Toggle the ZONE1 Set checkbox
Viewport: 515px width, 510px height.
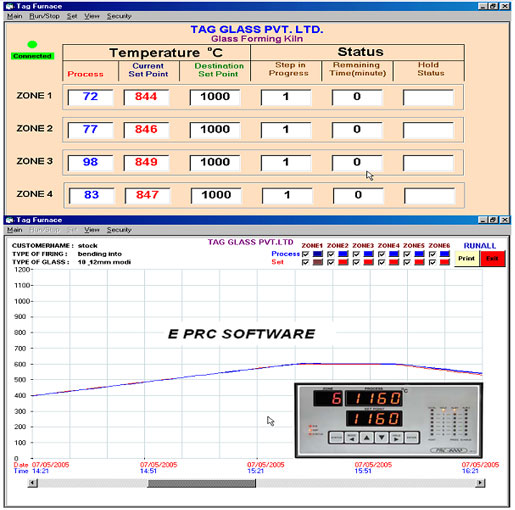pyautogui.click(x=305, y=262)
